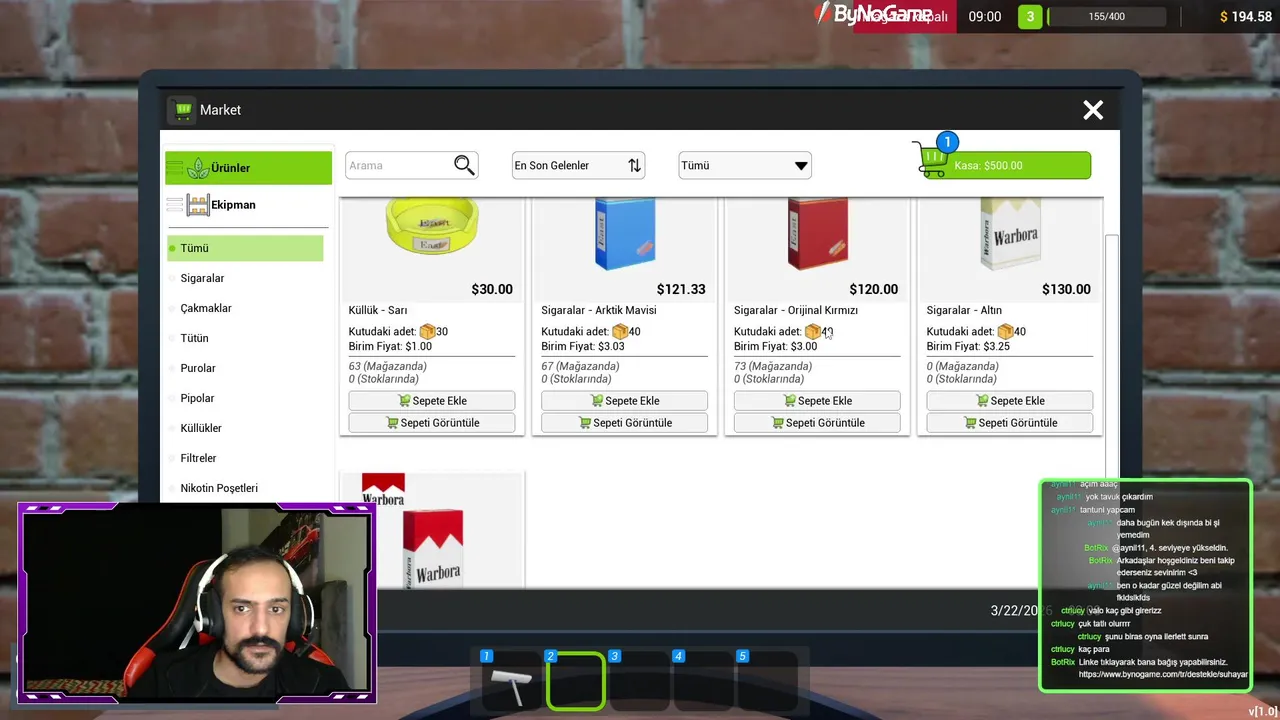
Task: Click the 67 (Mağazanda) stock text
Action: pos(580,366)
